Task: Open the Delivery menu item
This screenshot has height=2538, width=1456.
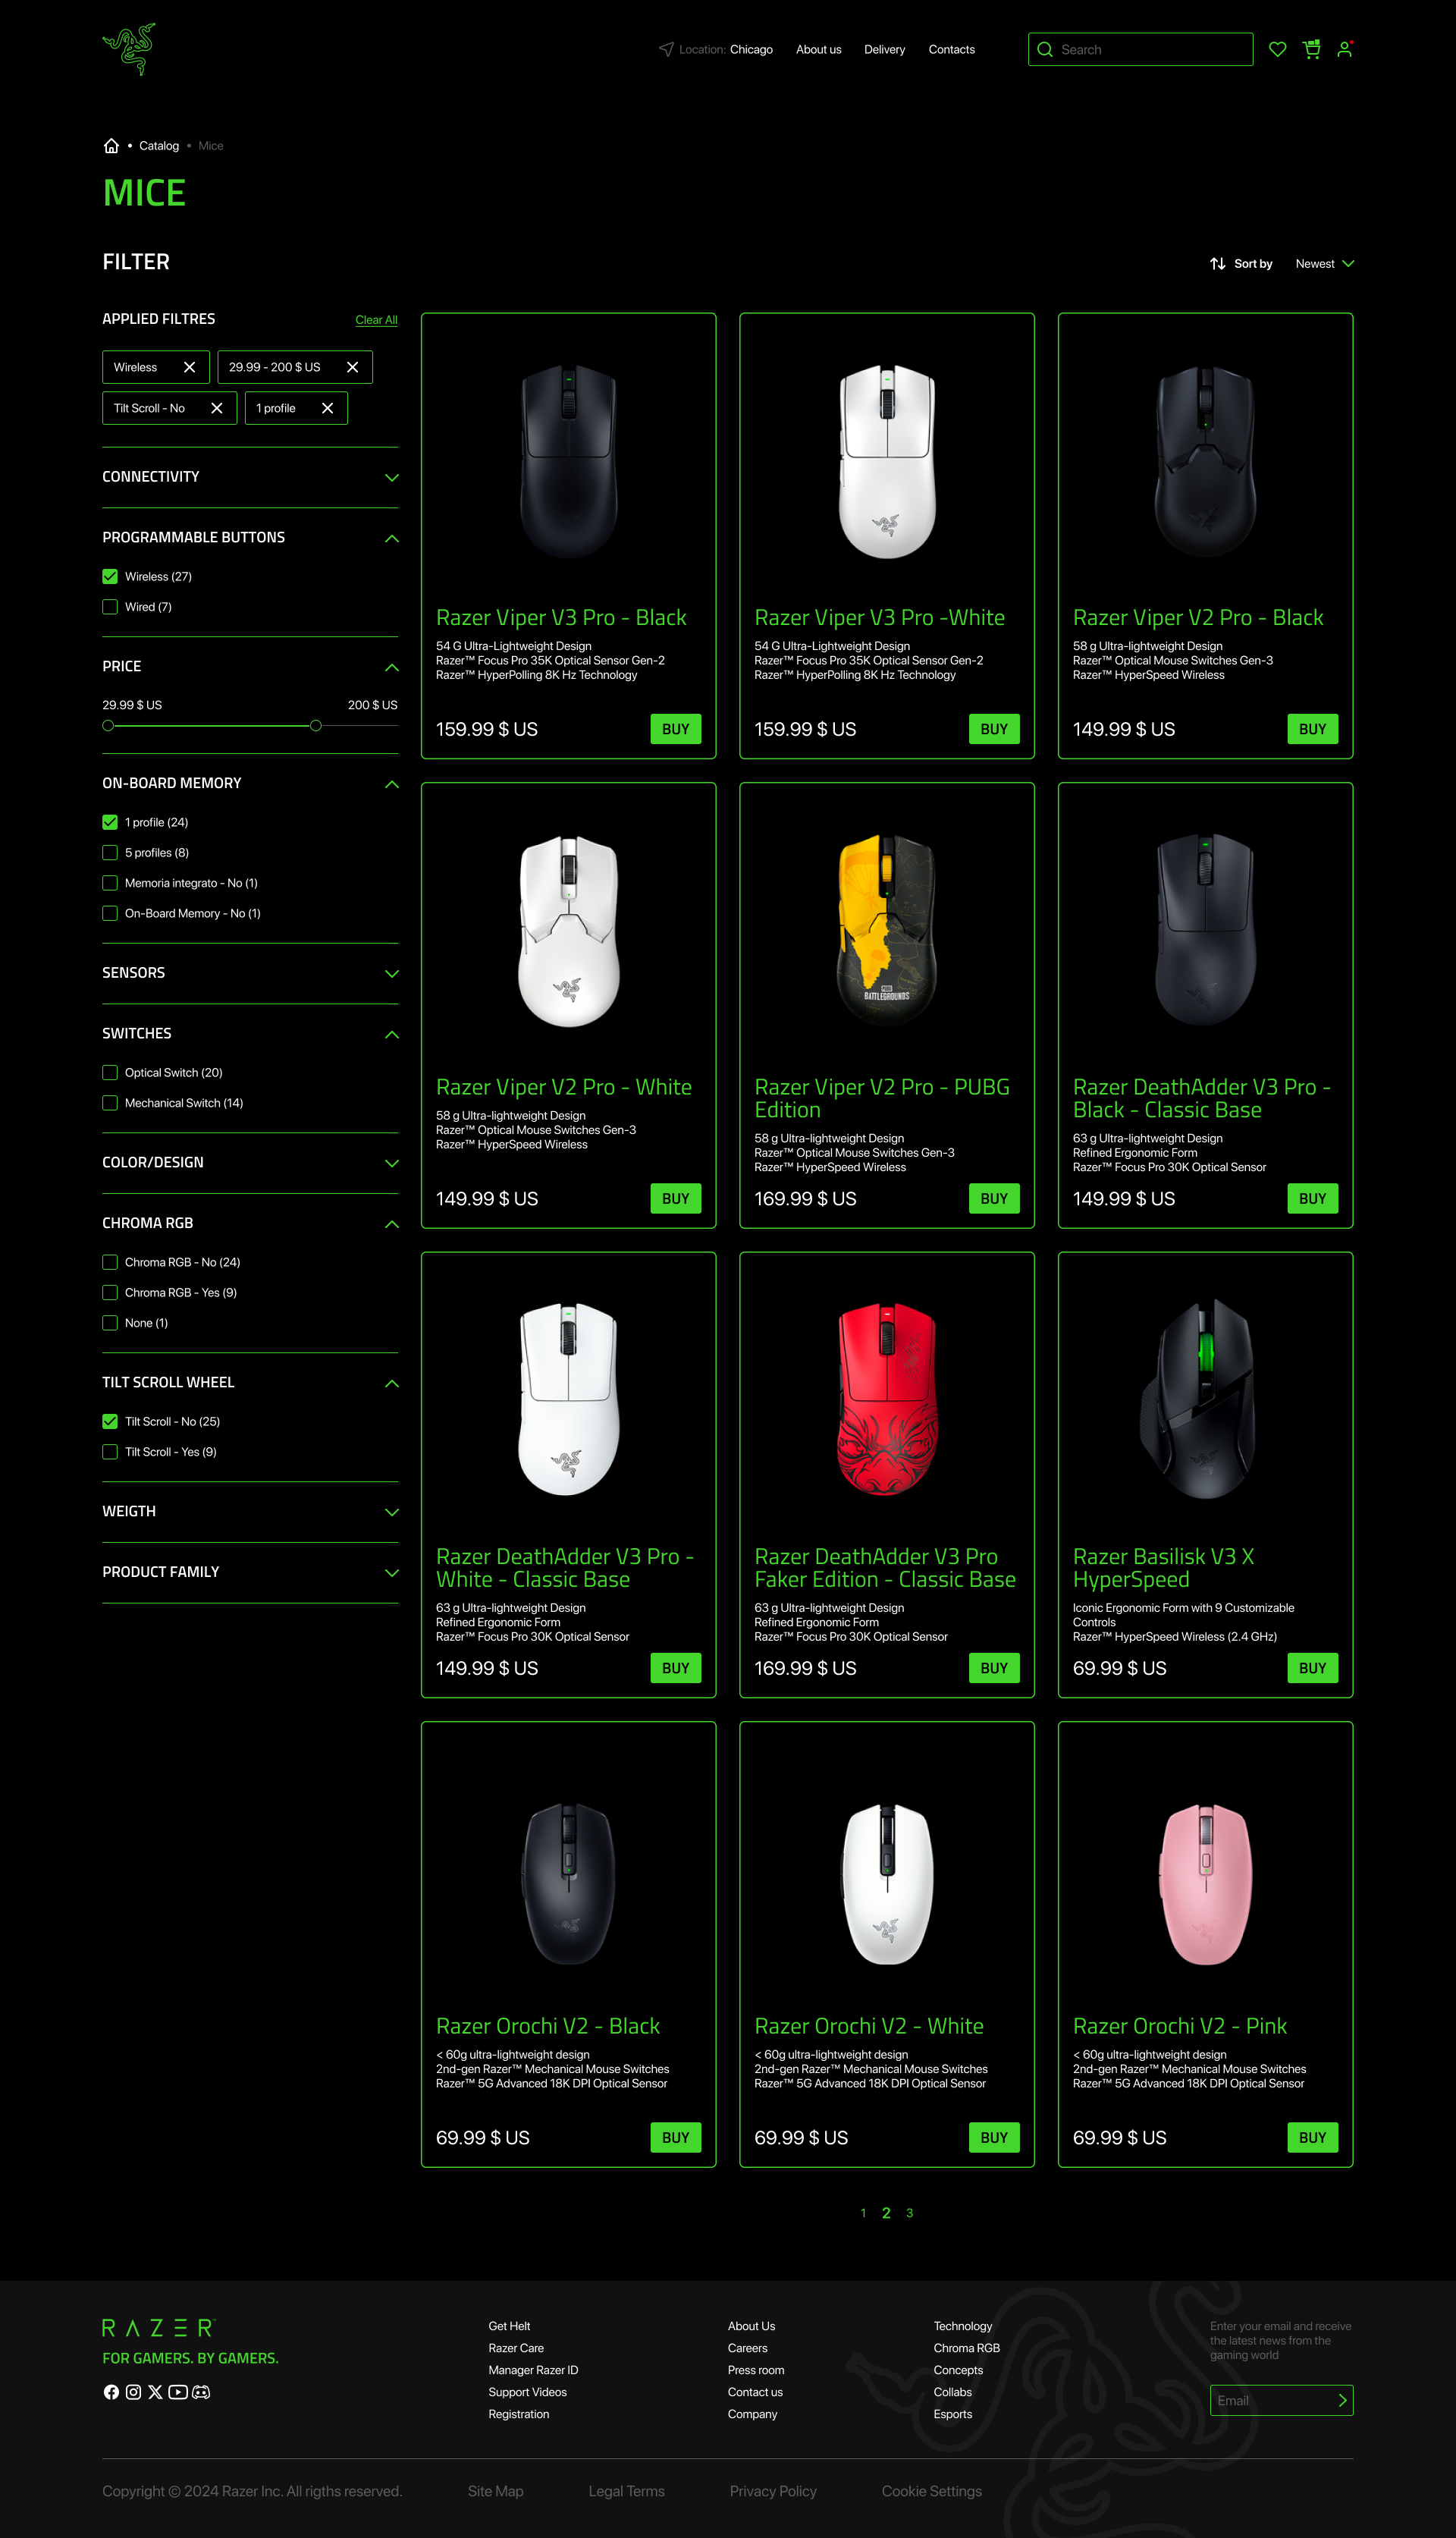Action: pyautogui.click(x=884, y=49)
